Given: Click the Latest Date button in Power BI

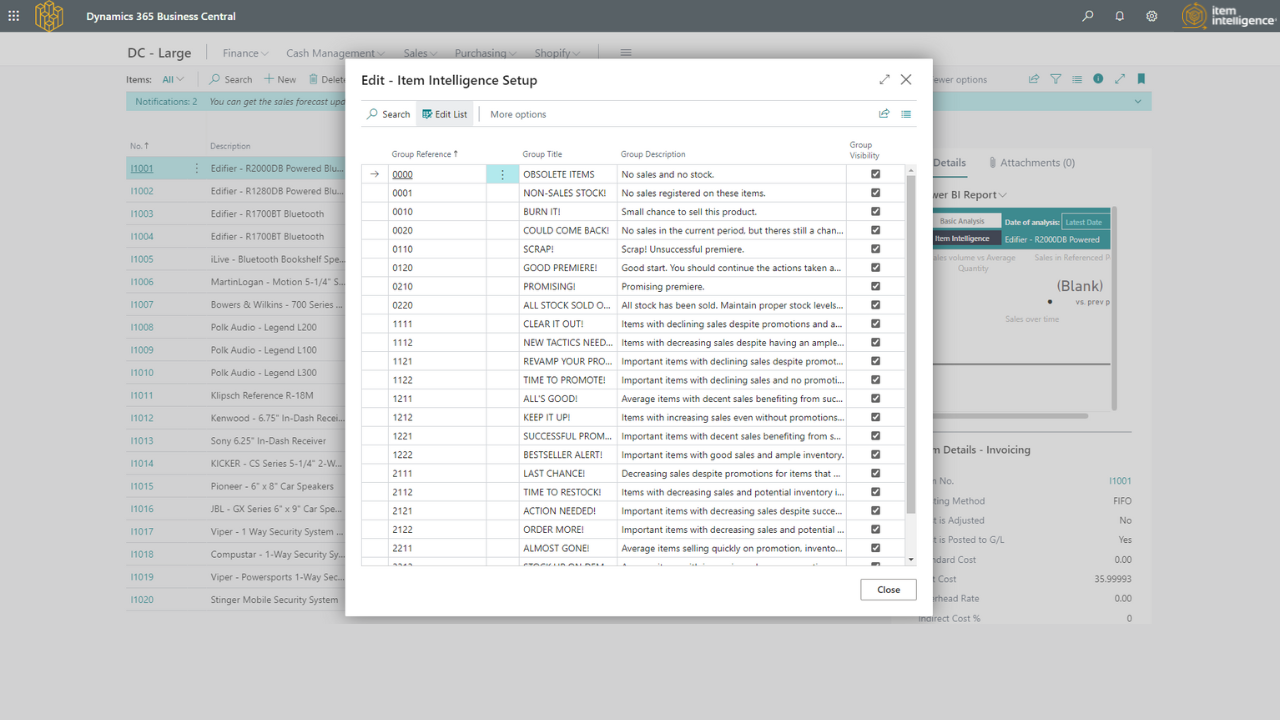Looking at the screenshot, I should point(1084,222).
